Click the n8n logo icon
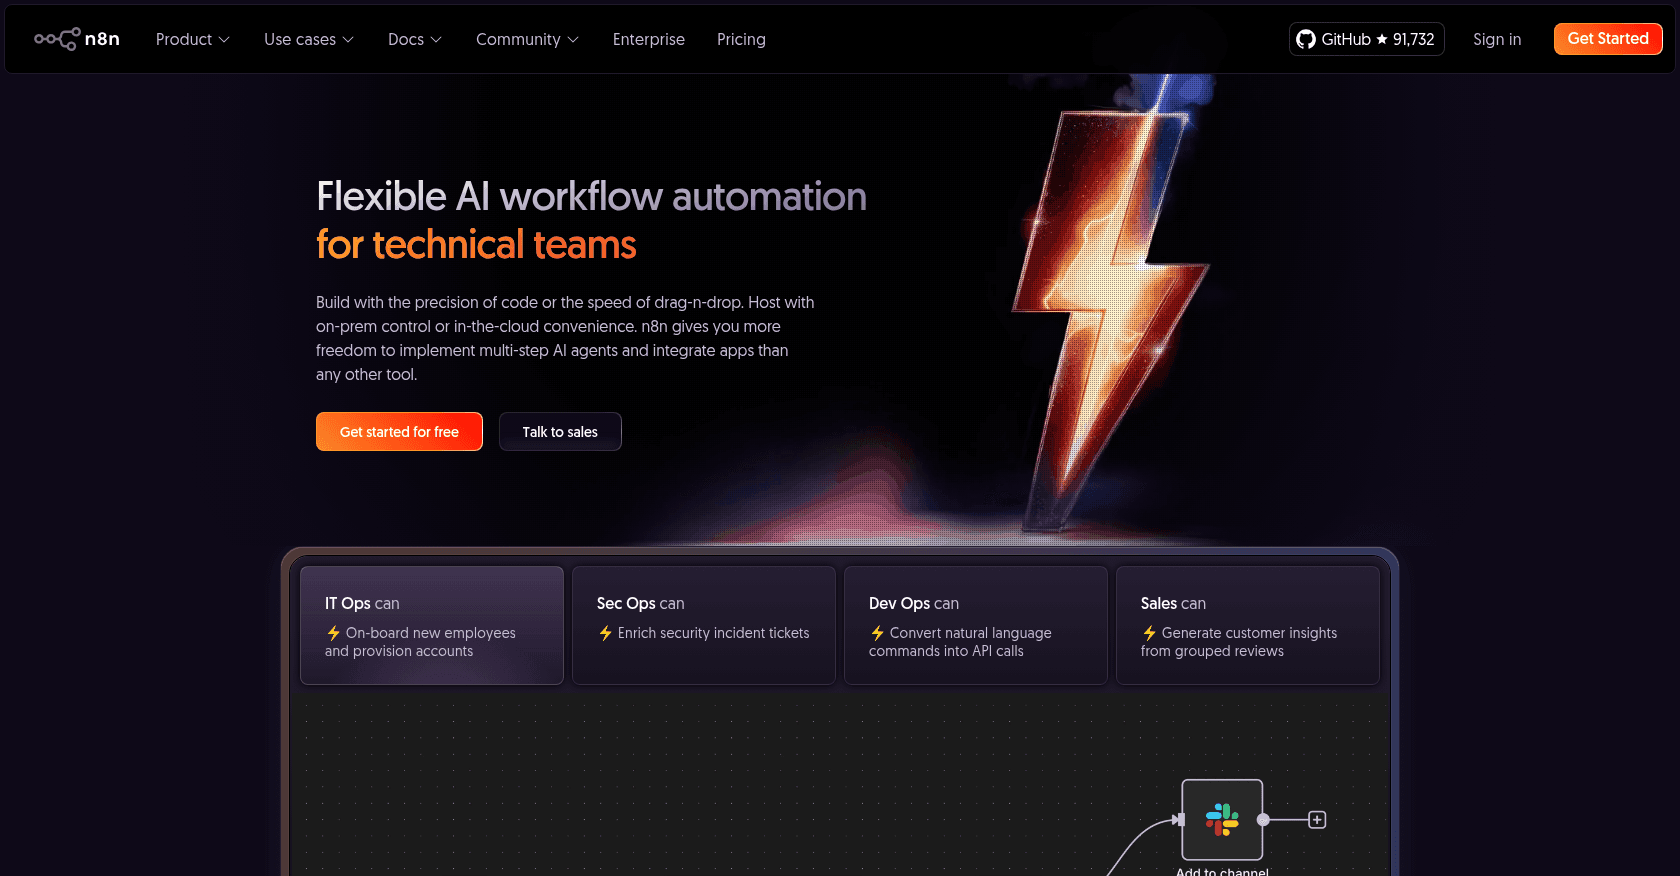This screenshot has width=1680, height=876. click(x=57, y=39)
